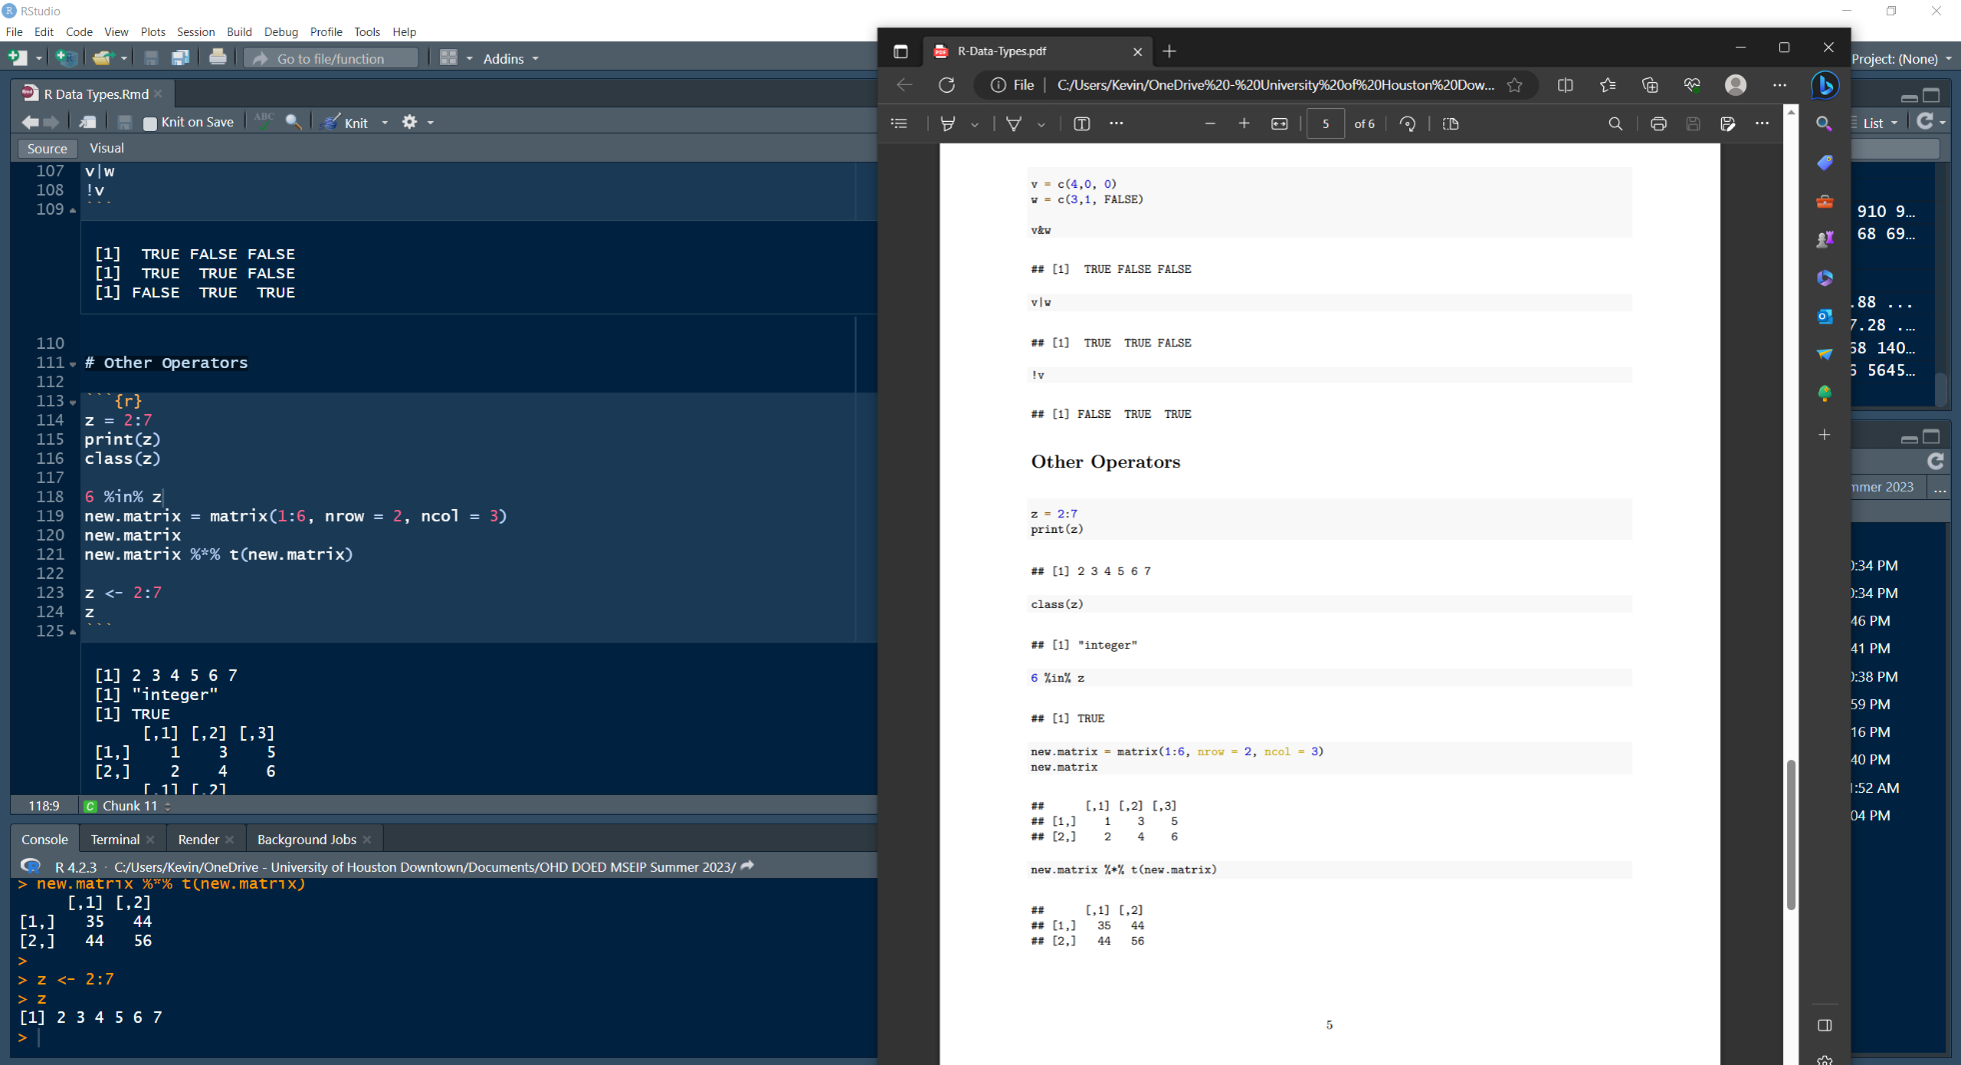The width and height of the screenshot is (1961, 1065).
Task: Knit the R Markdown document
Action: tap(346, 122)
